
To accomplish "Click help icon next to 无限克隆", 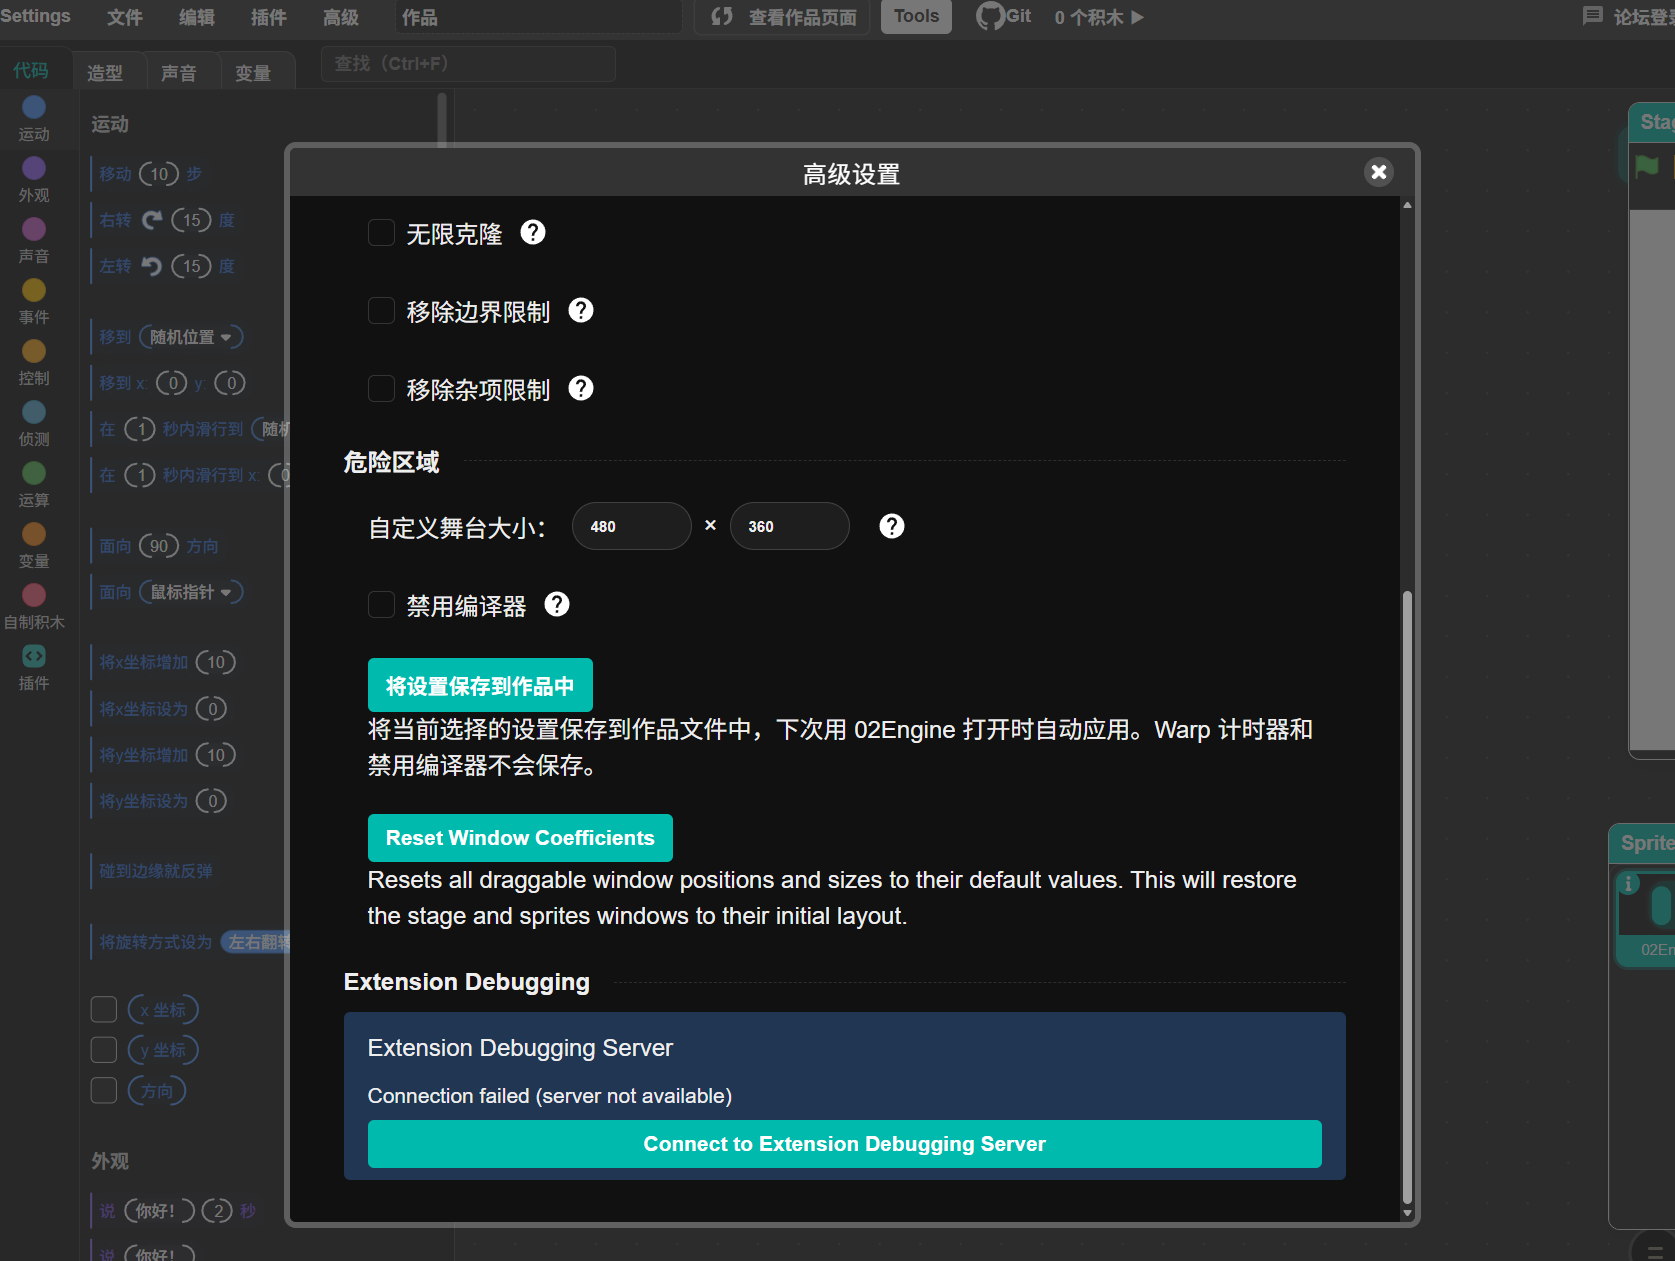I will pos(533,233).
